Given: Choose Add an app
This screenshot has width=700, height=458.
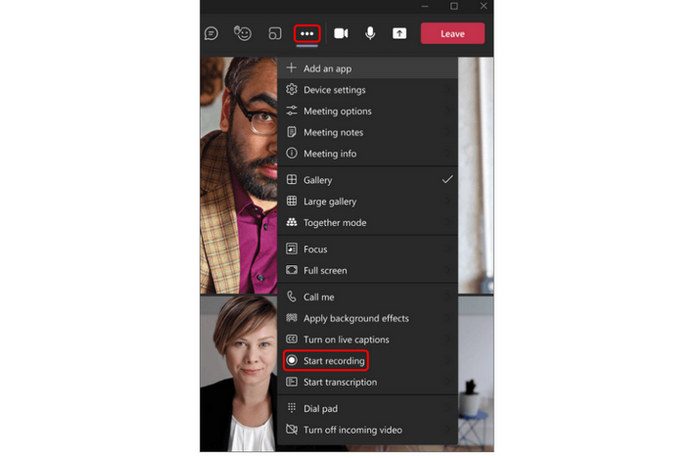Looking at the screenshot, I should coord(367,68).
